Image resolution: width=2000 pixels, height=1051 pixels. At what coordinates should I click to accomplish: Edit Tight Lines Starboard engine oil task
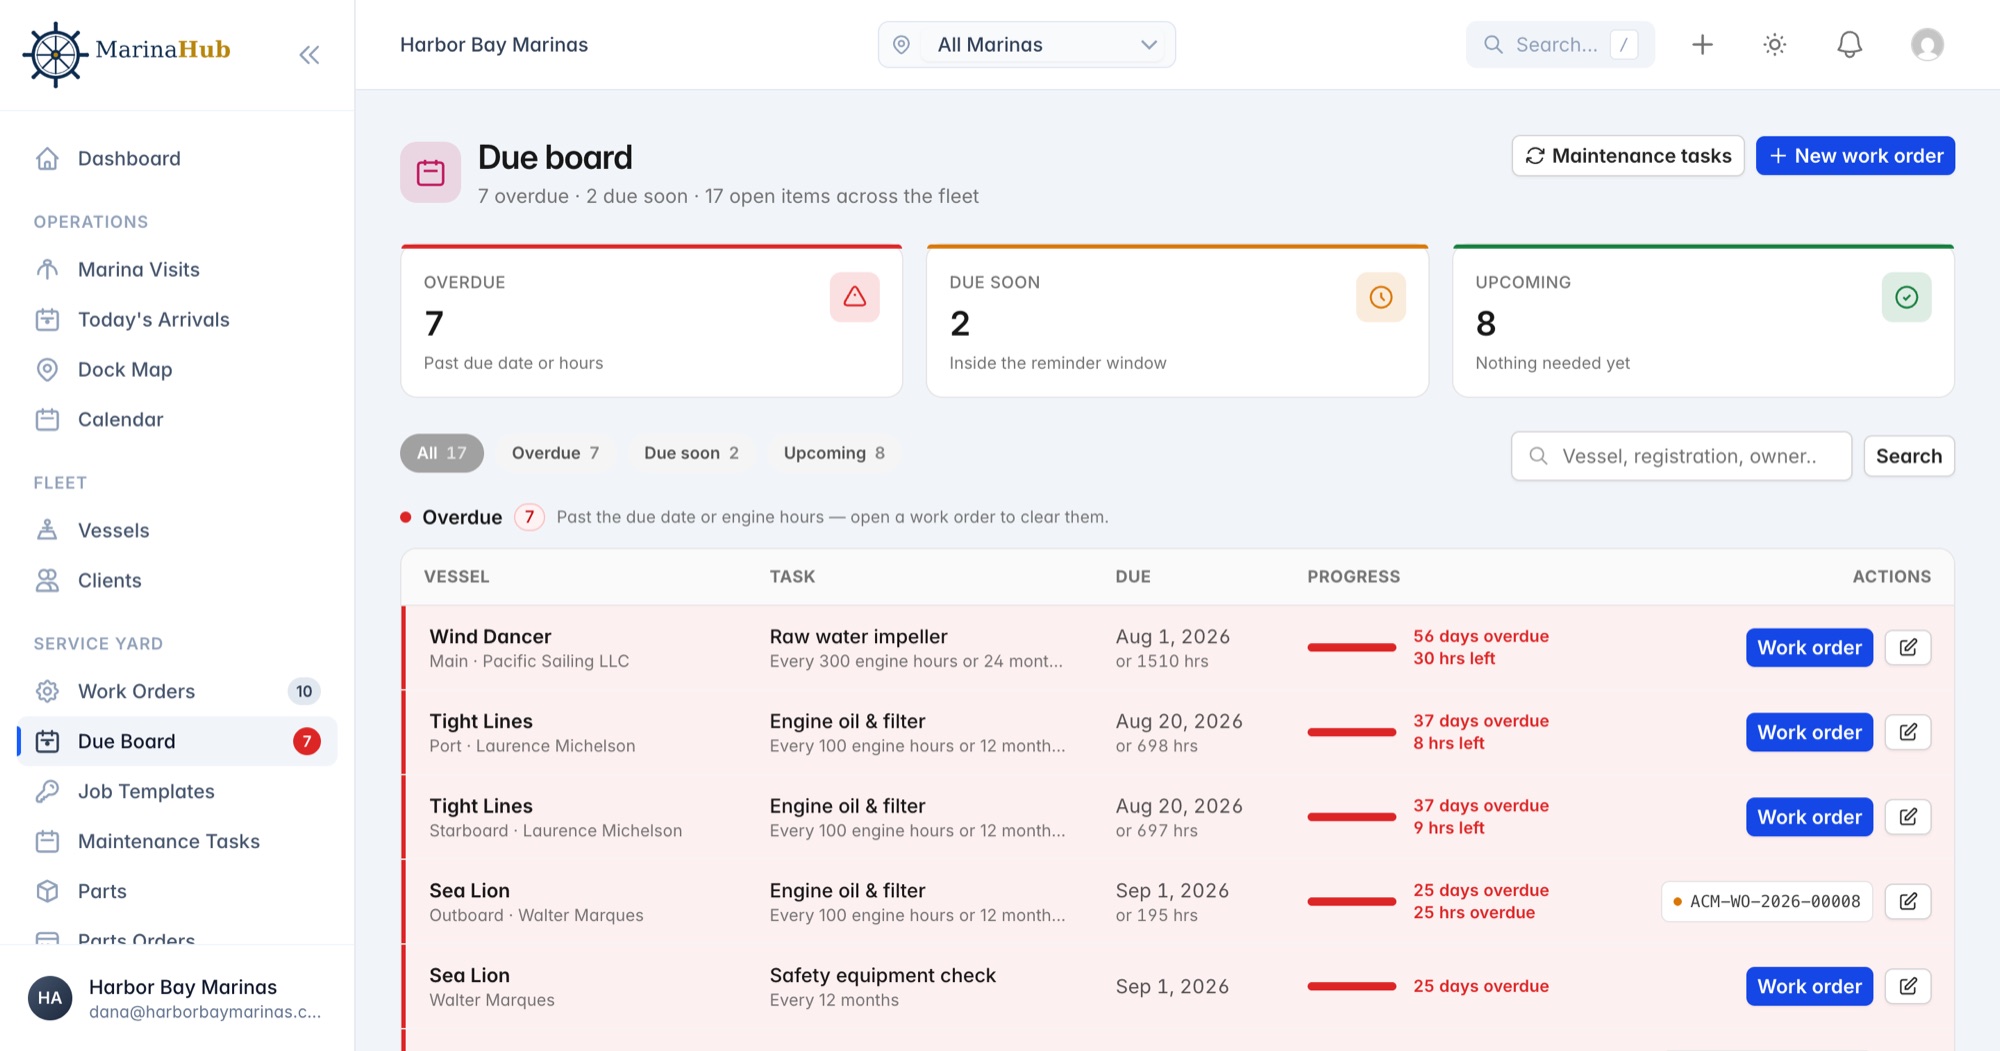[x=1907, y=817]
